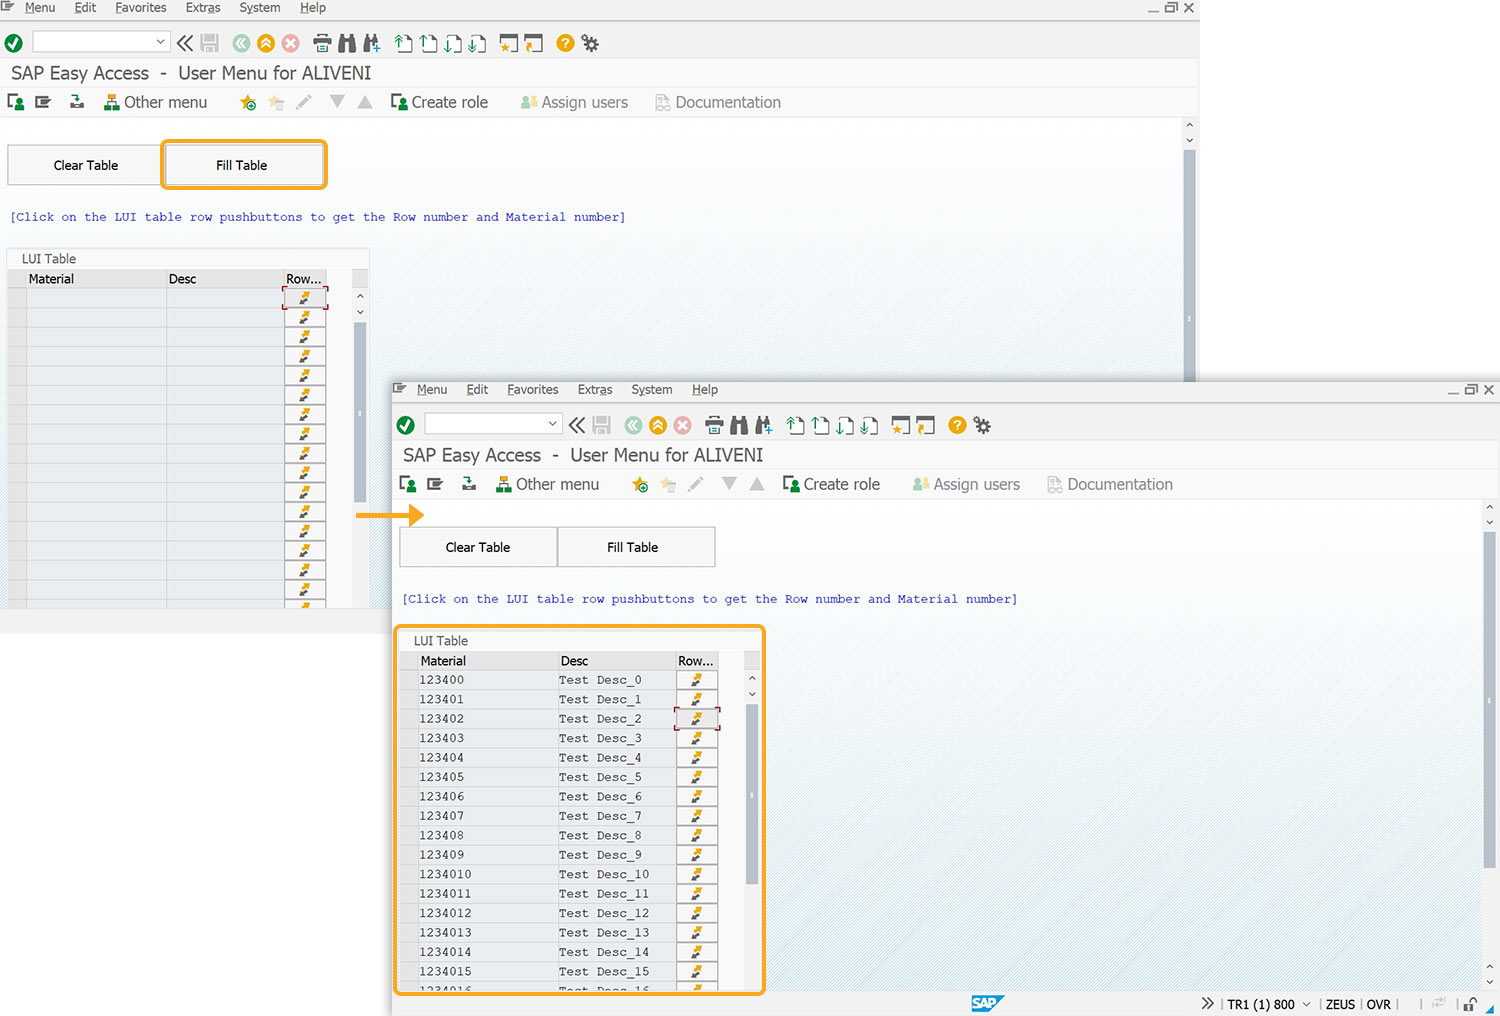This screenshot has height=1016, width=1500.
Task: Open a new GUI window from front toolbar
Action: coord(901,425)
